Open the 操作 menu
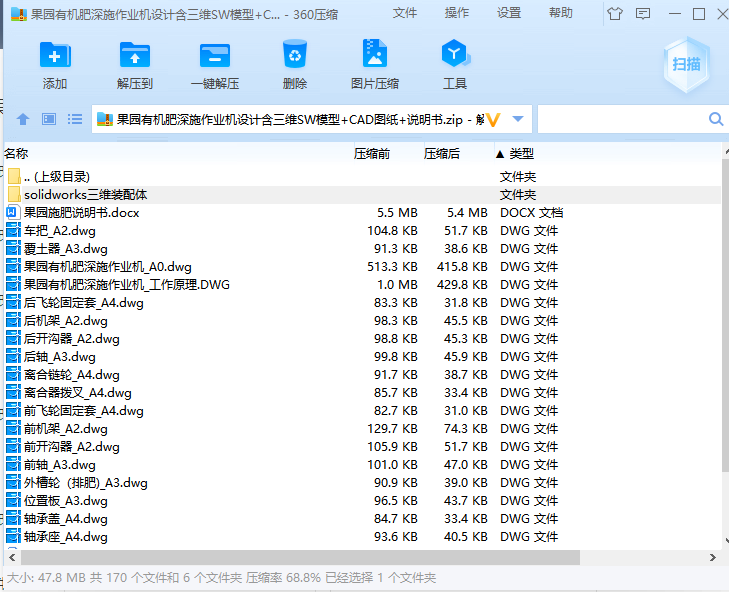The width and height of the screenshot is (729, 592). (457, 13)
